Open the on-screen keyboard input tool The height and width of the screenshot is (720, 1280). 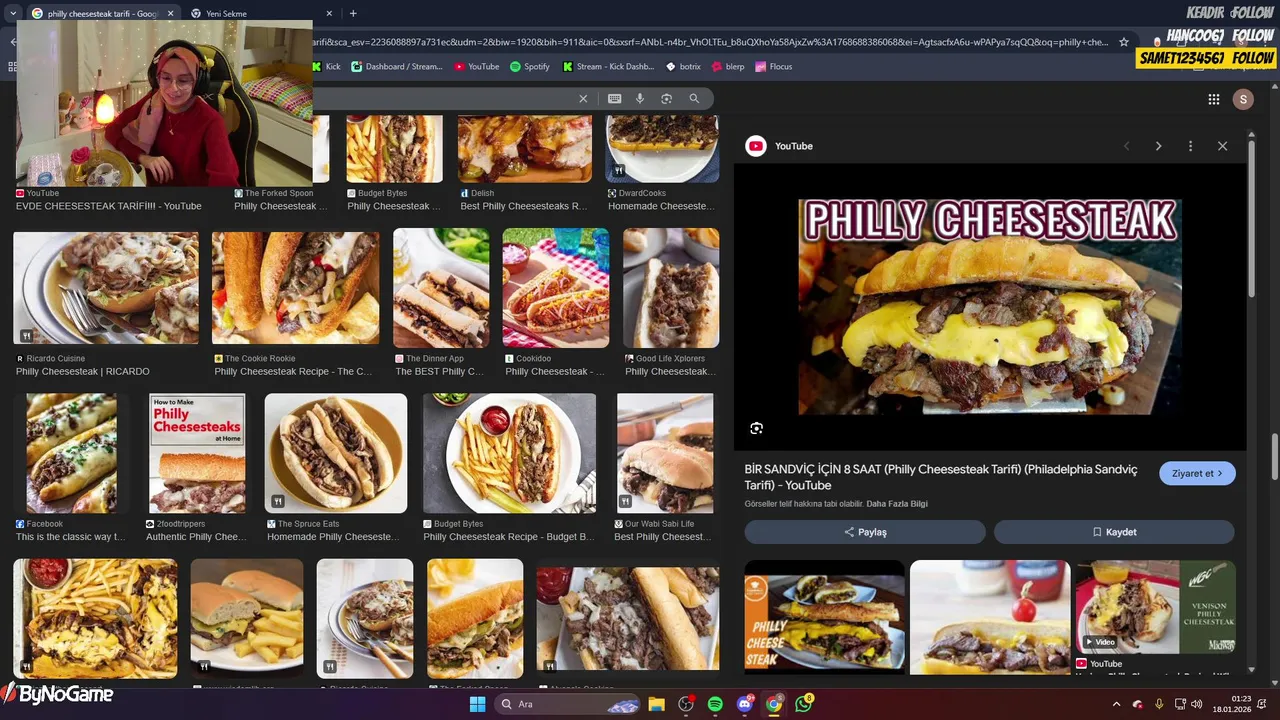pyautogui.click(x=614, y=98)
